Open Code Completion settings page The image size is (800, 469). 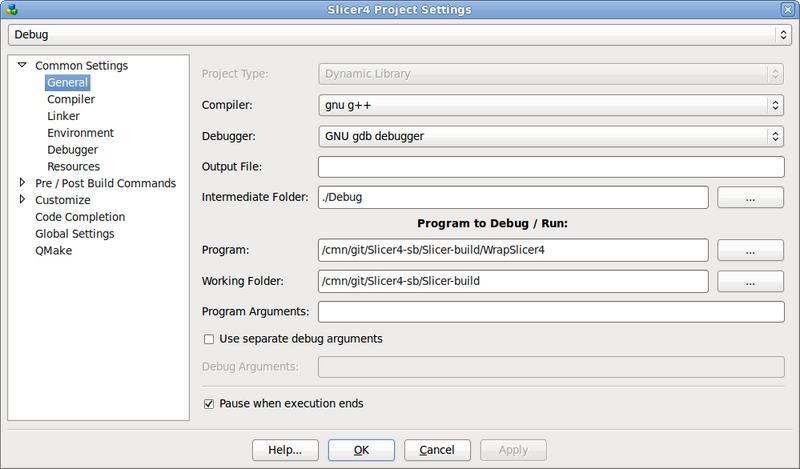[x=80, y=217]
